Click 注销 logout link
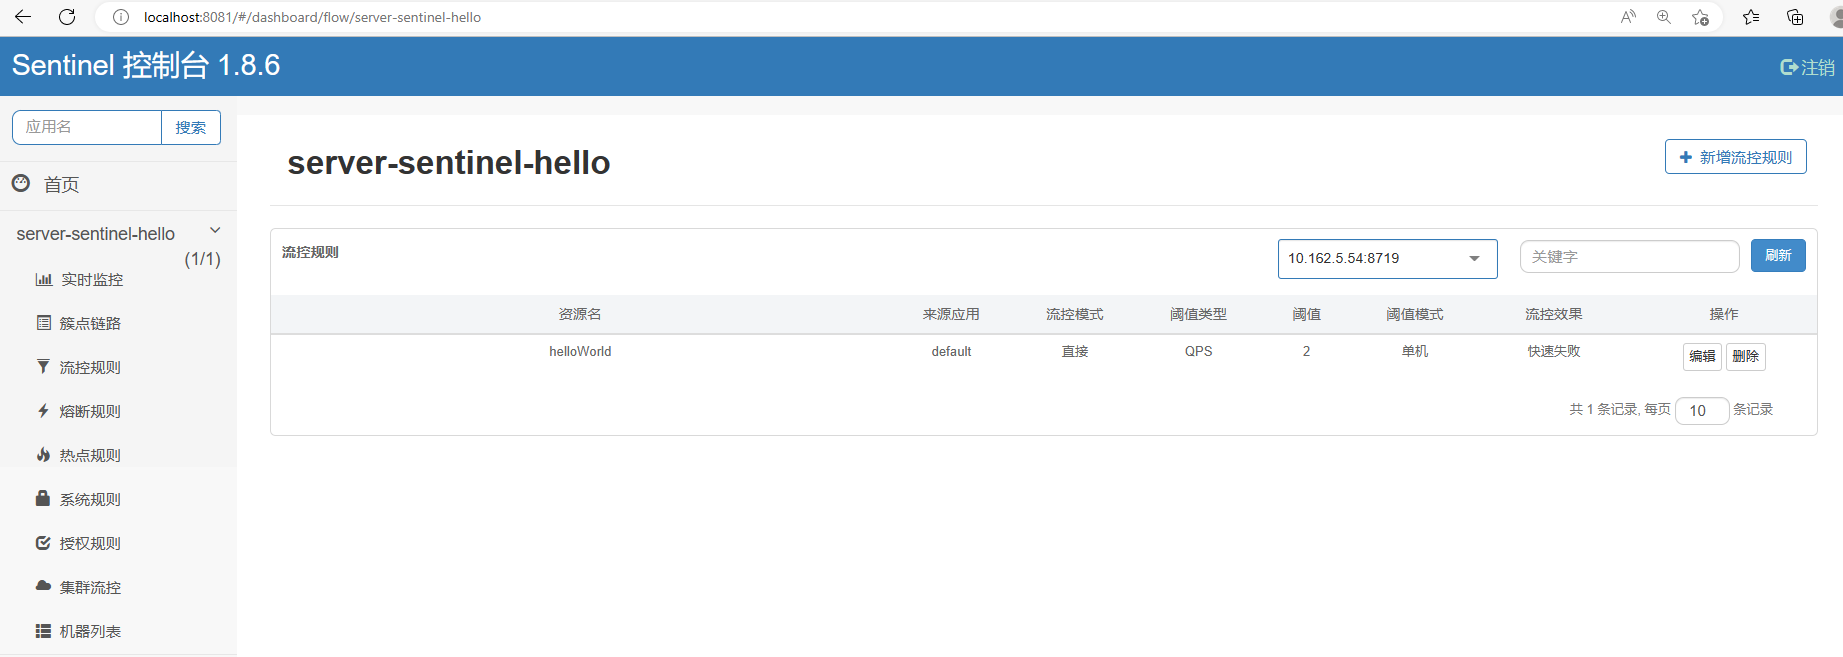 1818,67
